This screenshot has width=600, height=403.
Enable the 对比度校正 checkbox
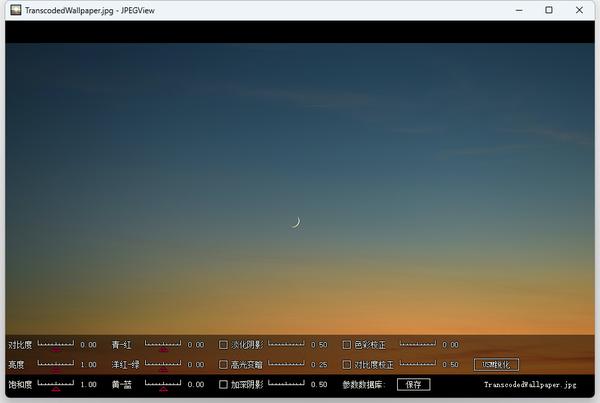click(x=346, y=364)
